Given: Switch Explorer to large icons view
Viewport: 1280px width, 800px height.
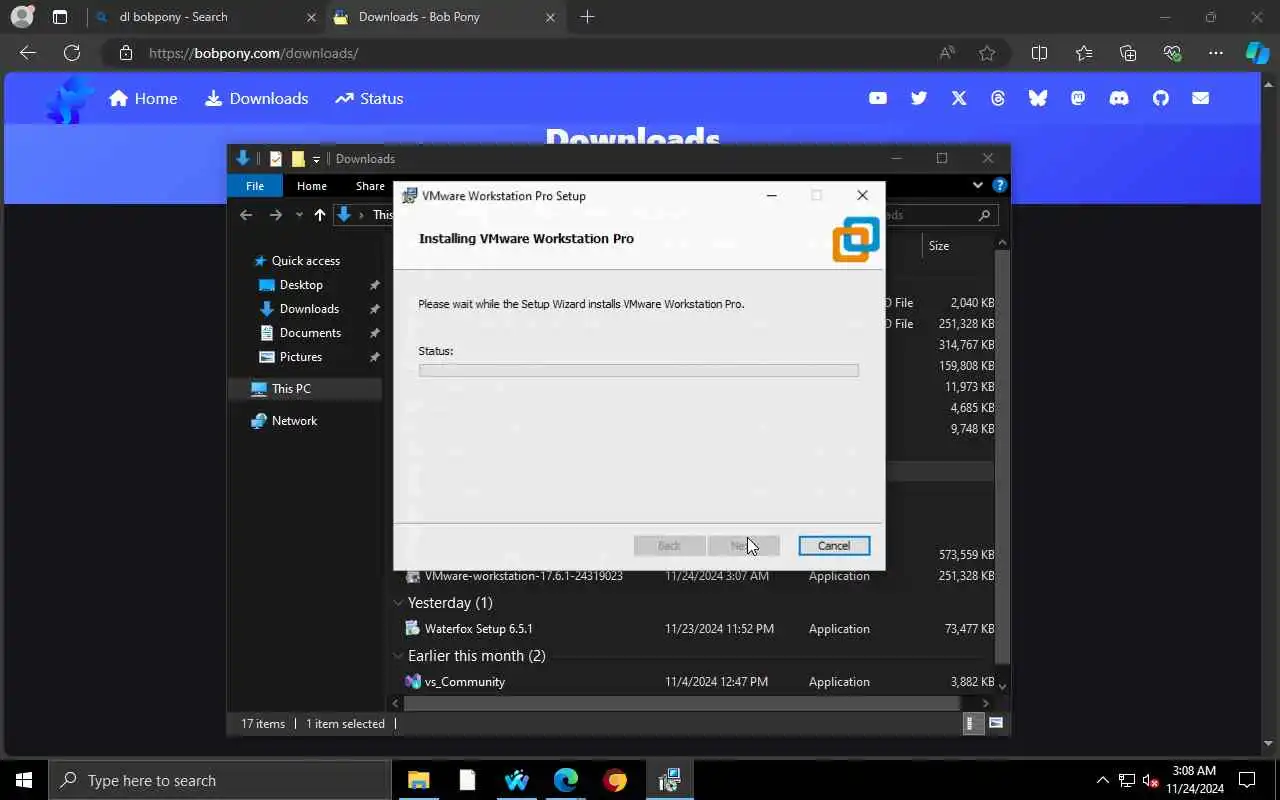Looking at the screenshot, I should pos(996,723).
